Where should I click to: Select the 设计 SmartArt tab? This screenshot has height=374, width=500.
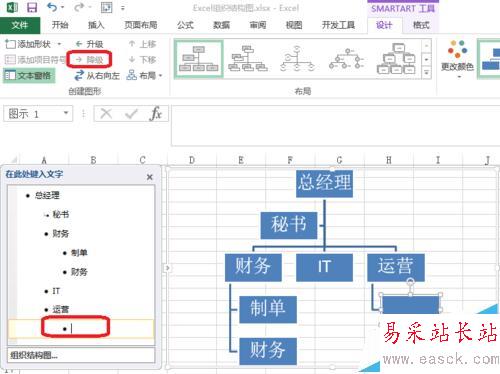384,25
